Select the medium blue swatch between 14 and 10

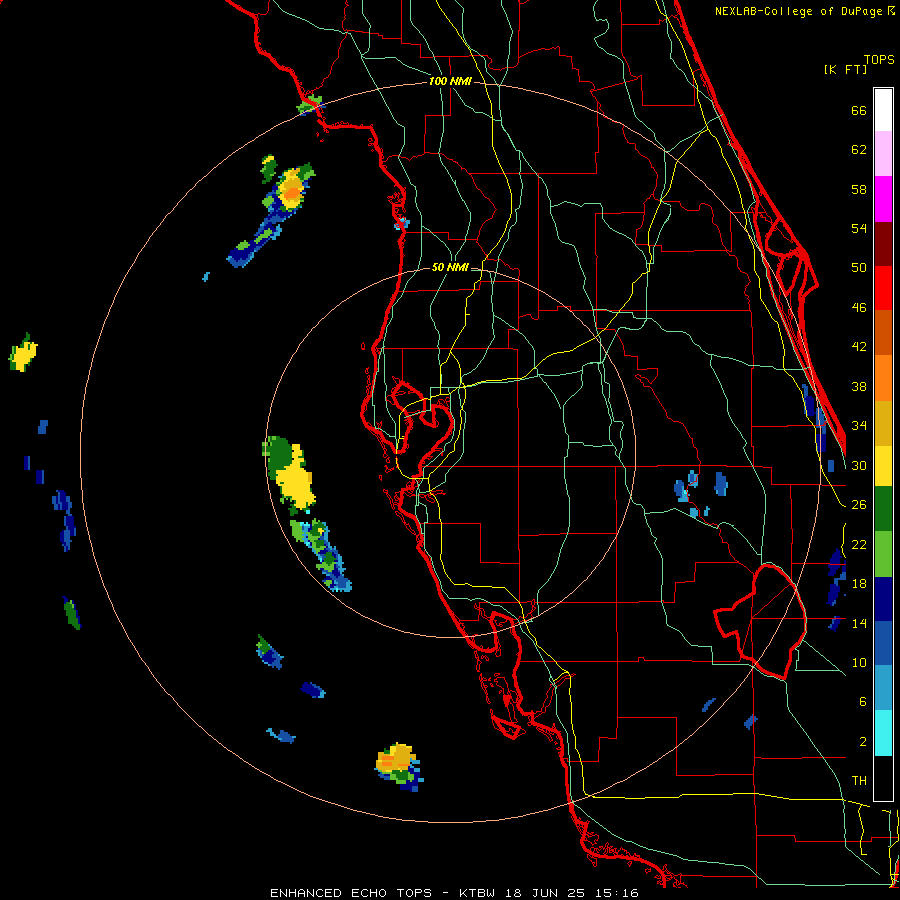point(883,644)
